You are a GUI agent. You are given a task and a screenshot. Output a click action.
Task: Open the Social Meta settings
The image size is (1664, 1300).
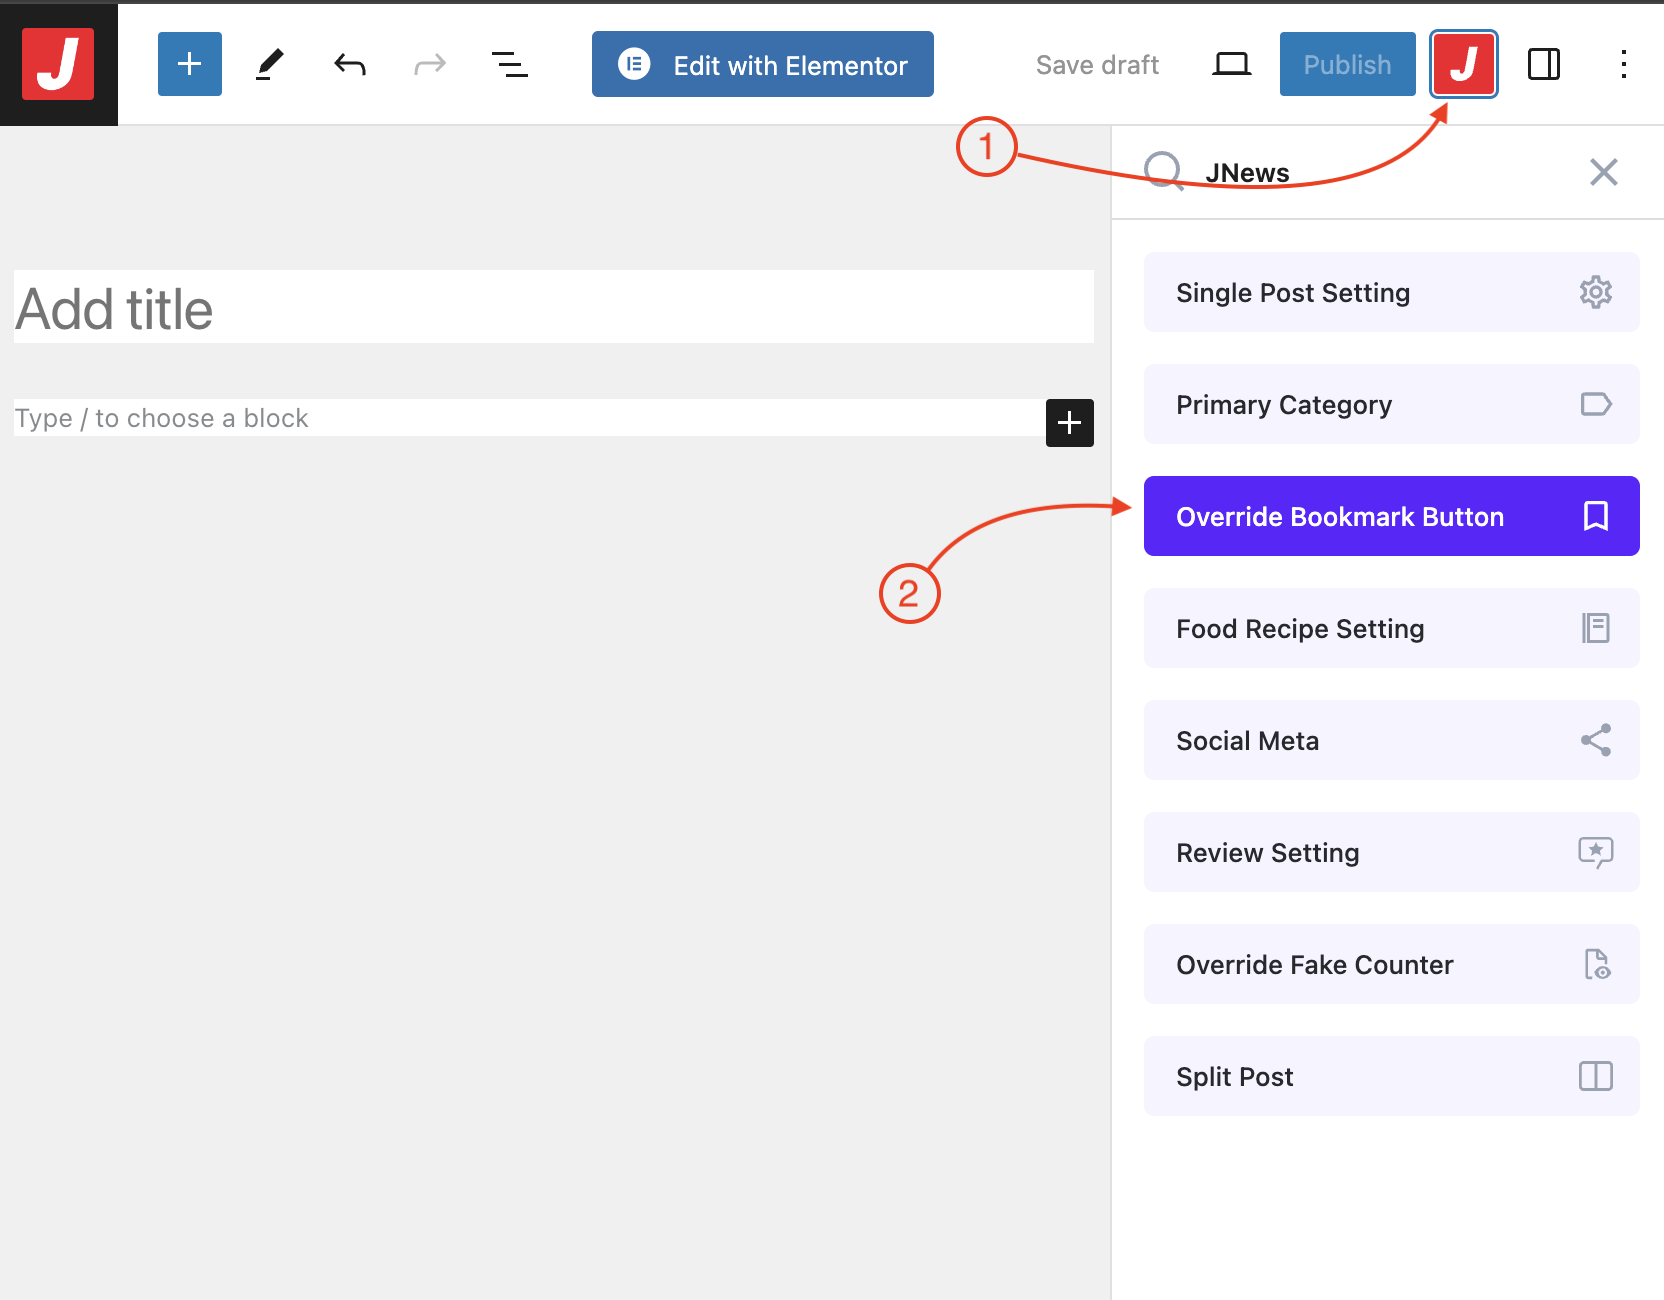(x=1391, y=740)
